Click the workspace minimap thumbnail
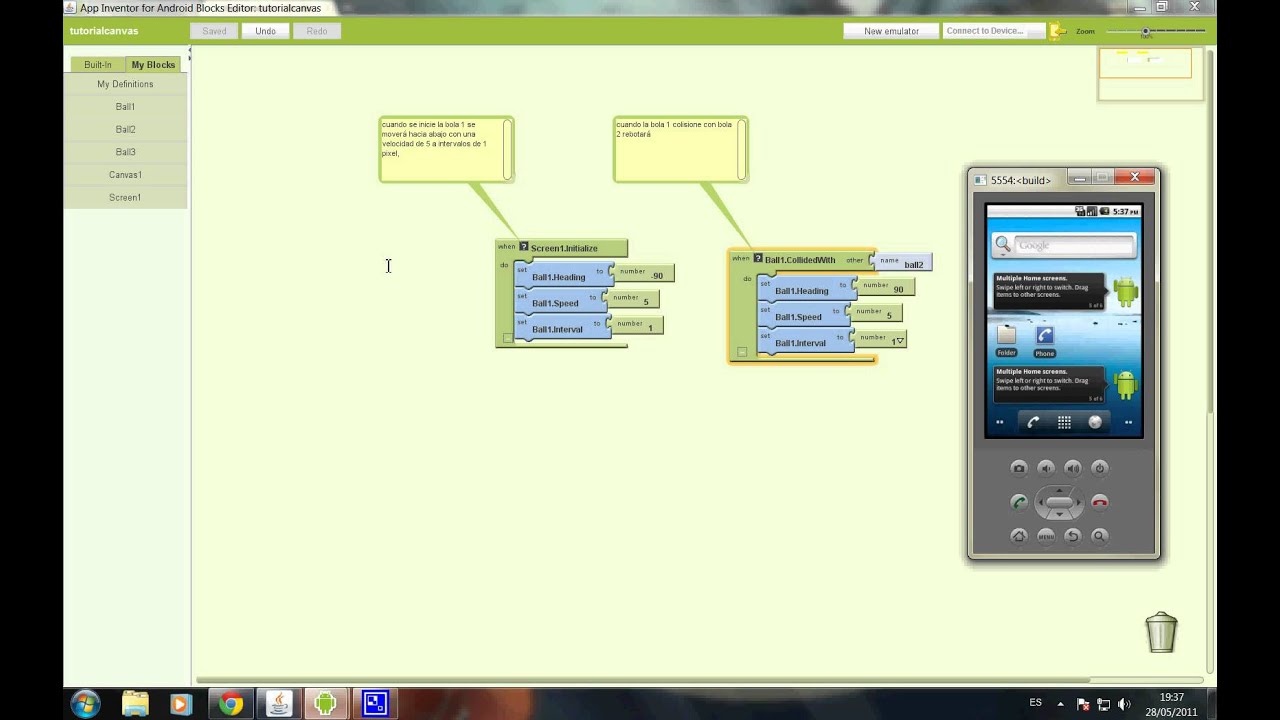 click(x=1150, y=73)
